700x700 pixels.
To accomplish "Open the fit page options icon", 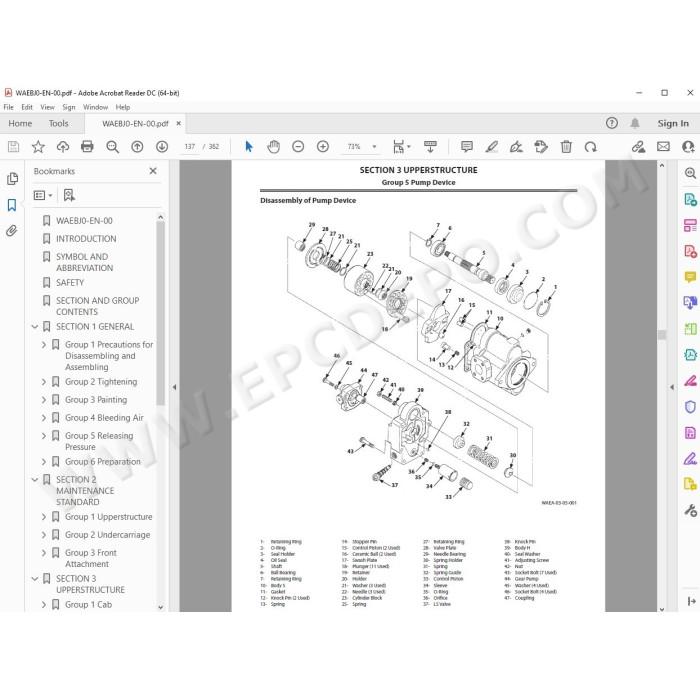I will (x=401, y=146).
